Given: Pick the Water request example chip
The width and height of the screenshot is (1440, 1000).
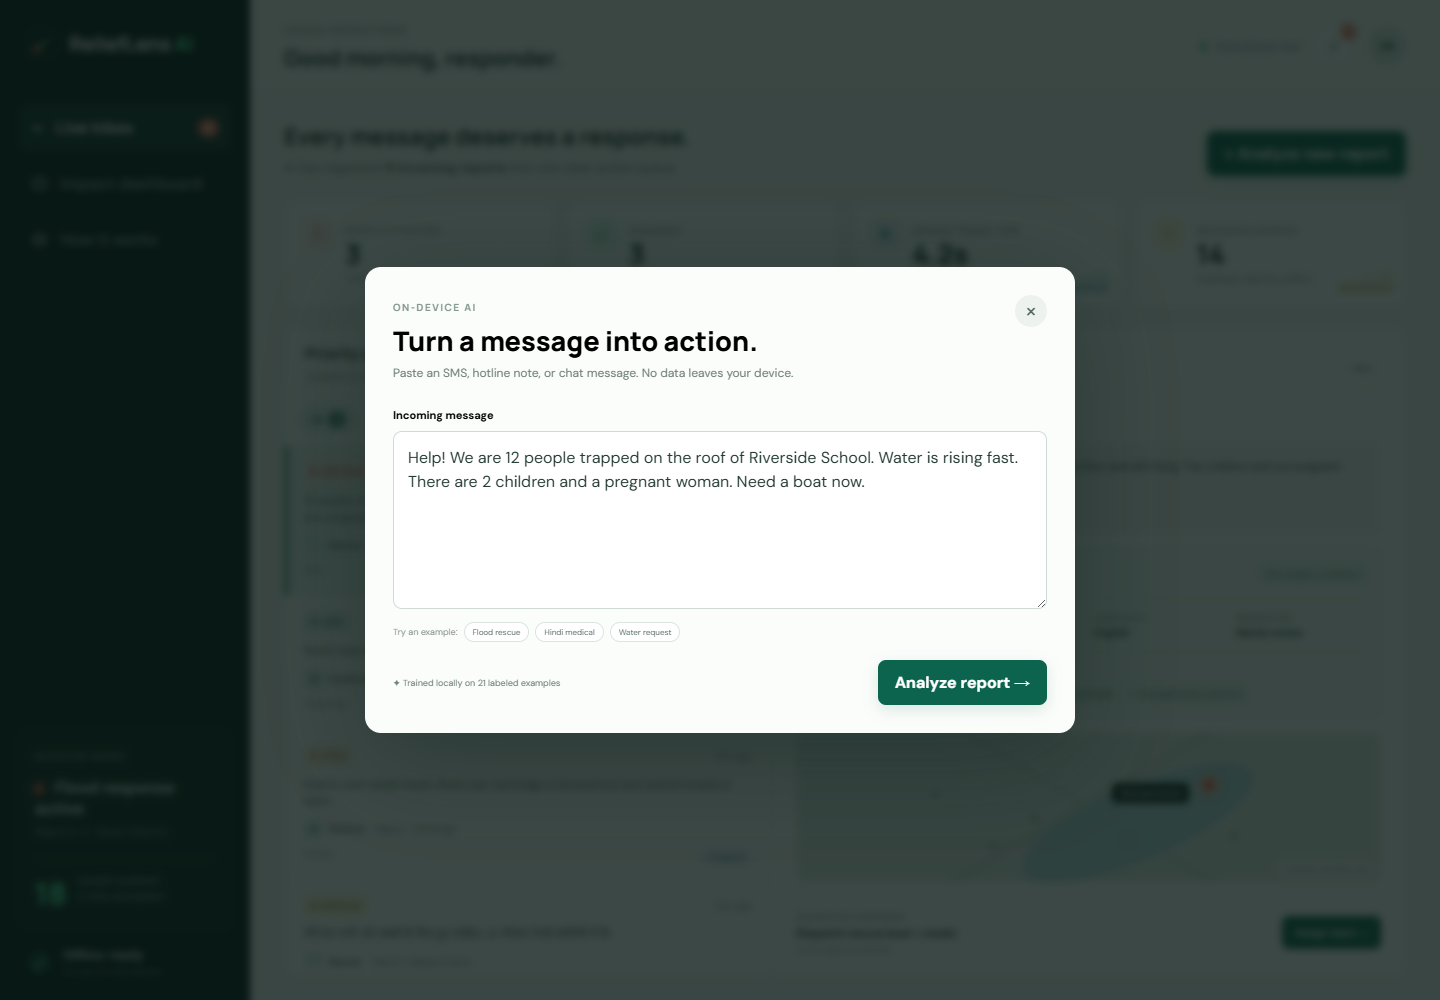Looking at the screenshot, I should (645, 632).
